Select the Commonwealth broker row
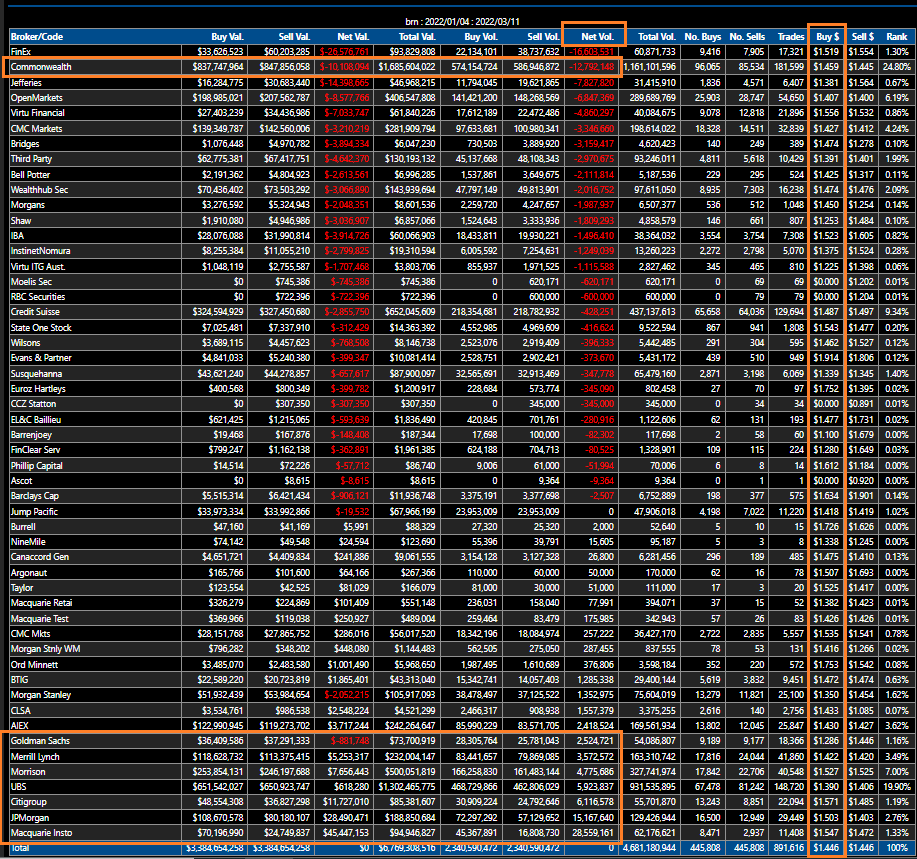 click(x=40, y=66)
